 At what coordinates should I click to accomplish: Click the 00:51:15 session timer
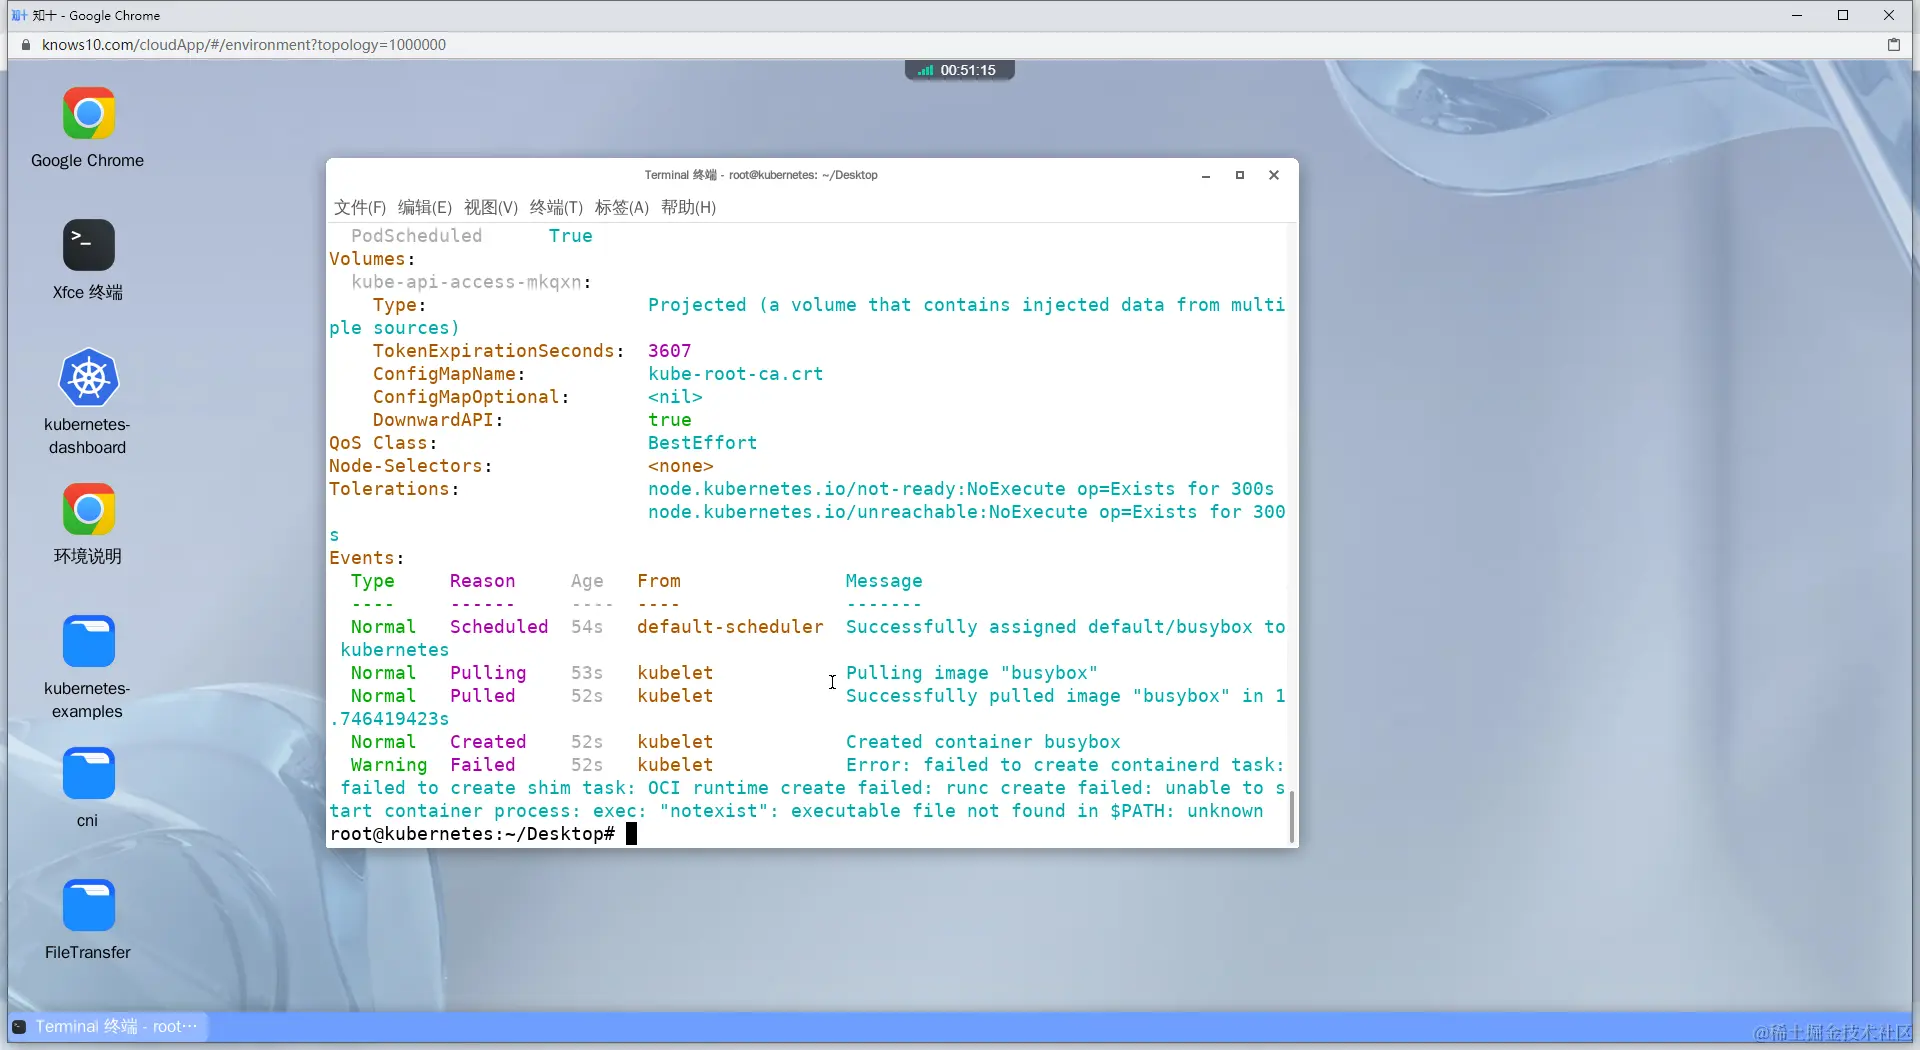pos(968,70)
